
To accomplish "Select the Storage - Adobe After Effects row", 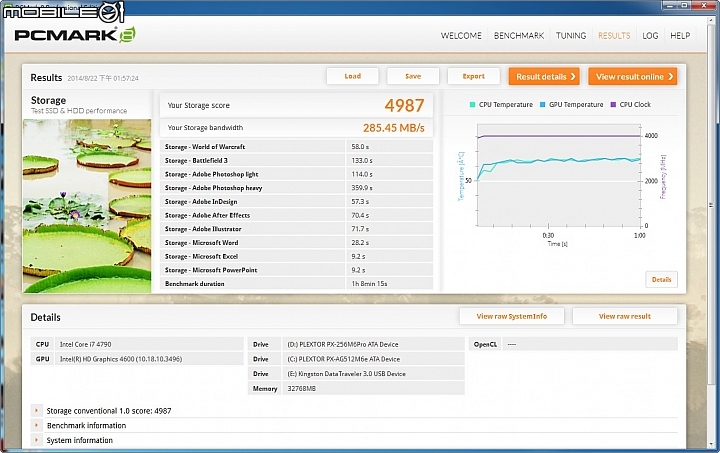I will click(x=296, y=215).
